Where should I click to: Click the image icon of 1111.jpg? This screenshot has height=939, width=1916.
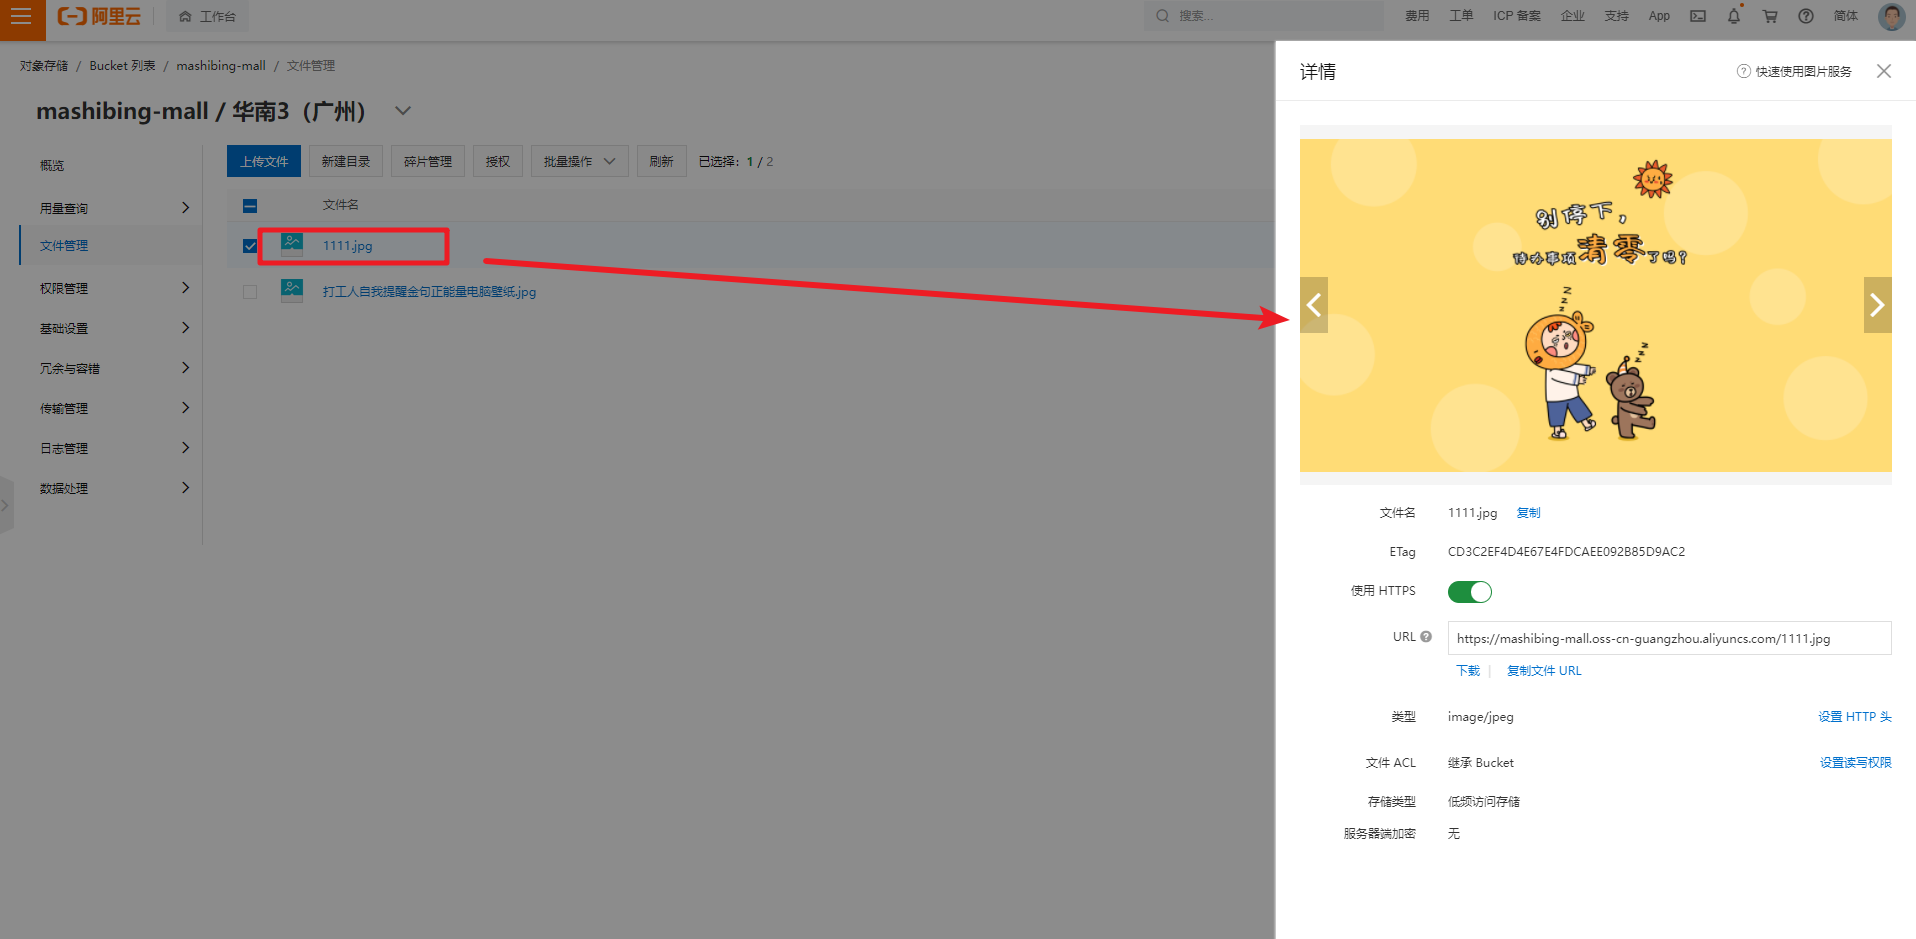click(x=292, y=244)
